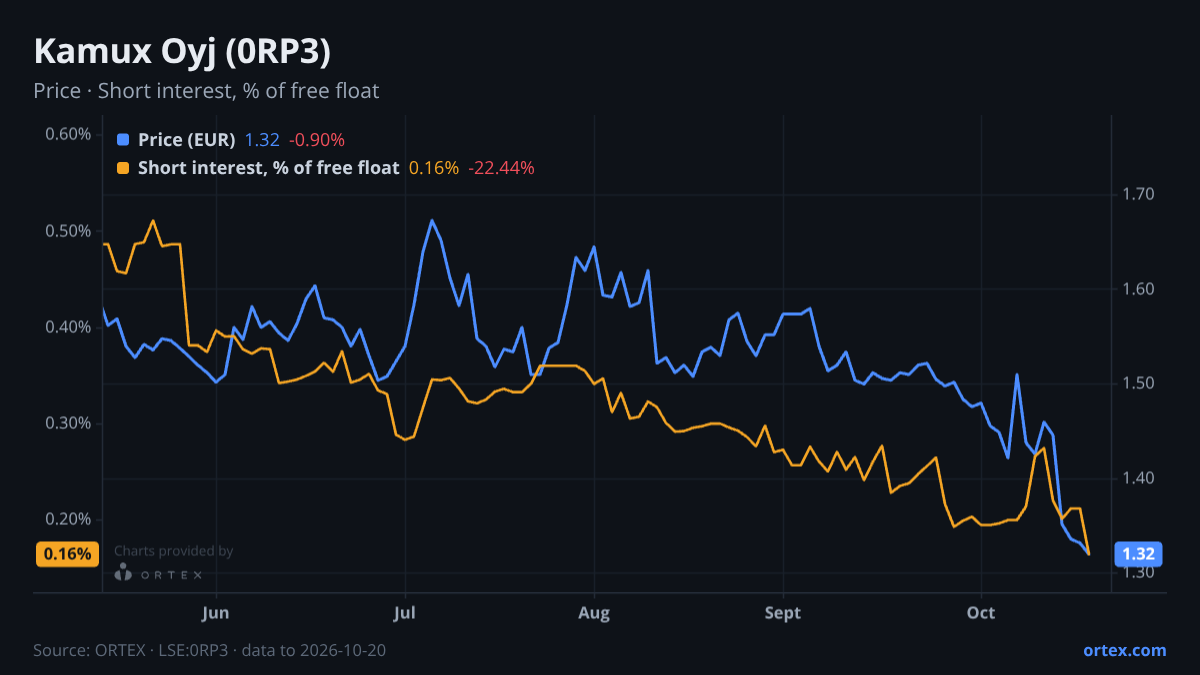Click the 1.30 right axis label

point(1139,572)
